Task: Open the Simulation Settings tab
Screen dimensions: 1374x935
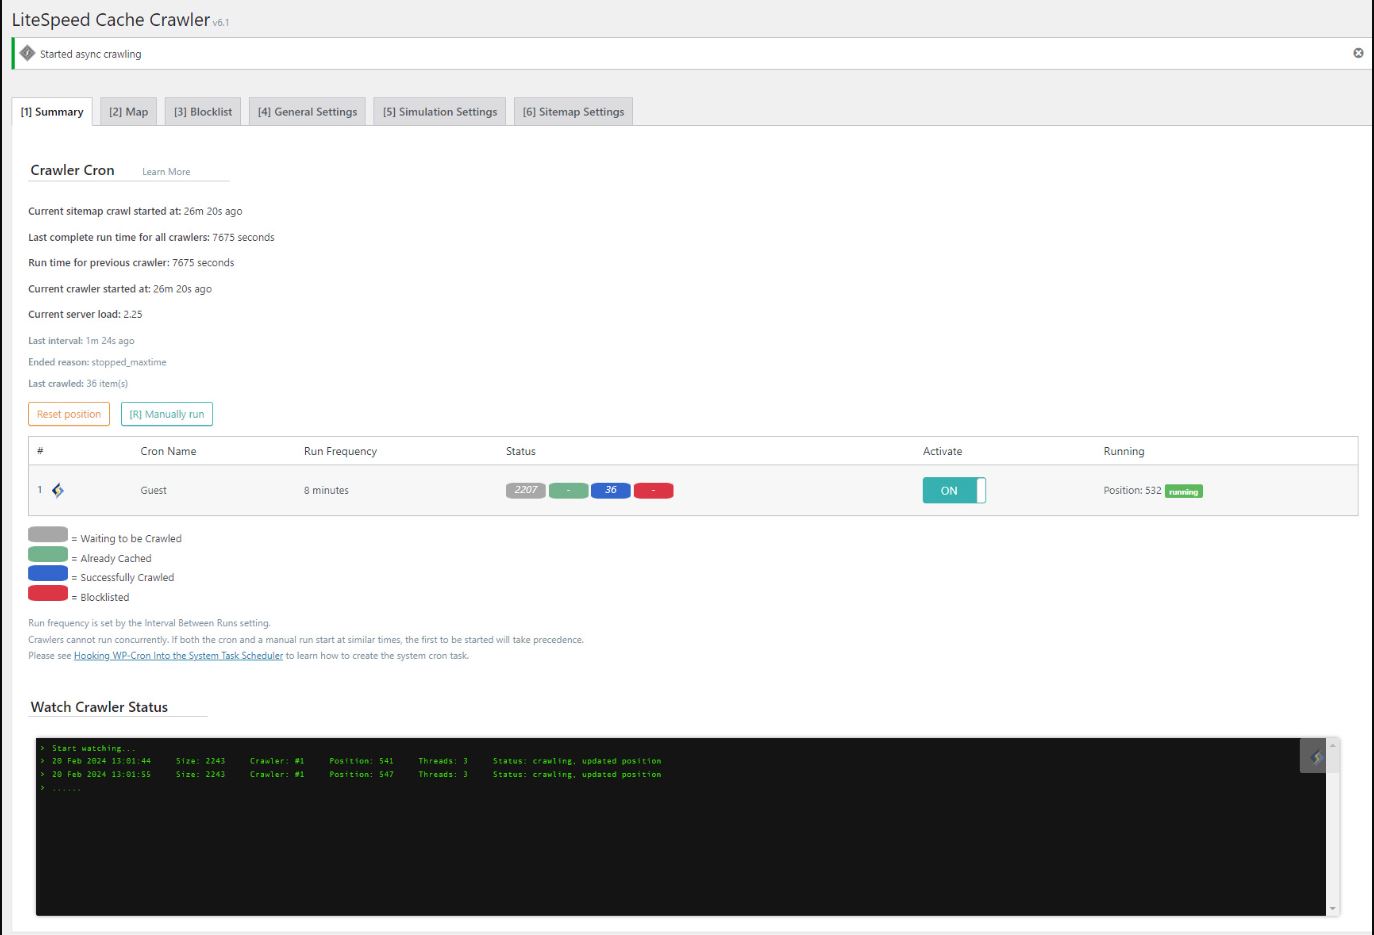Action: click(440, 112)
